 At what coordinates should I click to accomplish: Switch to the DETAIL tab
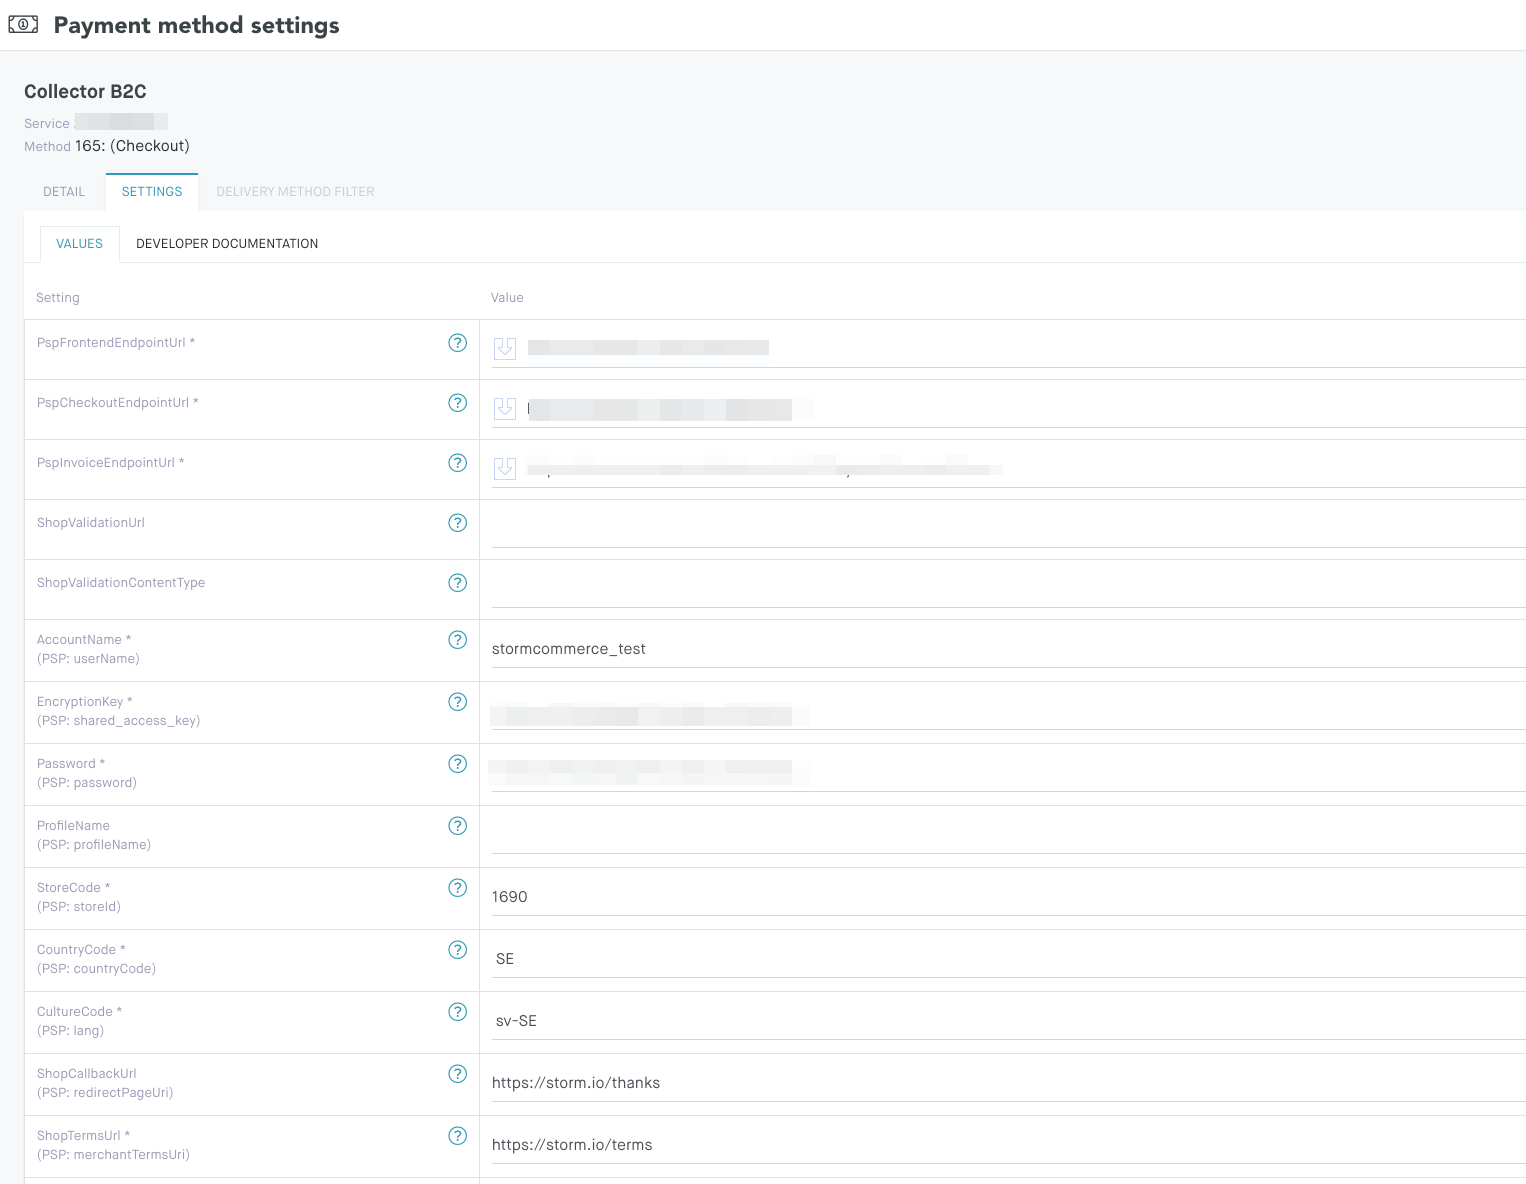[x=64, y=192]
